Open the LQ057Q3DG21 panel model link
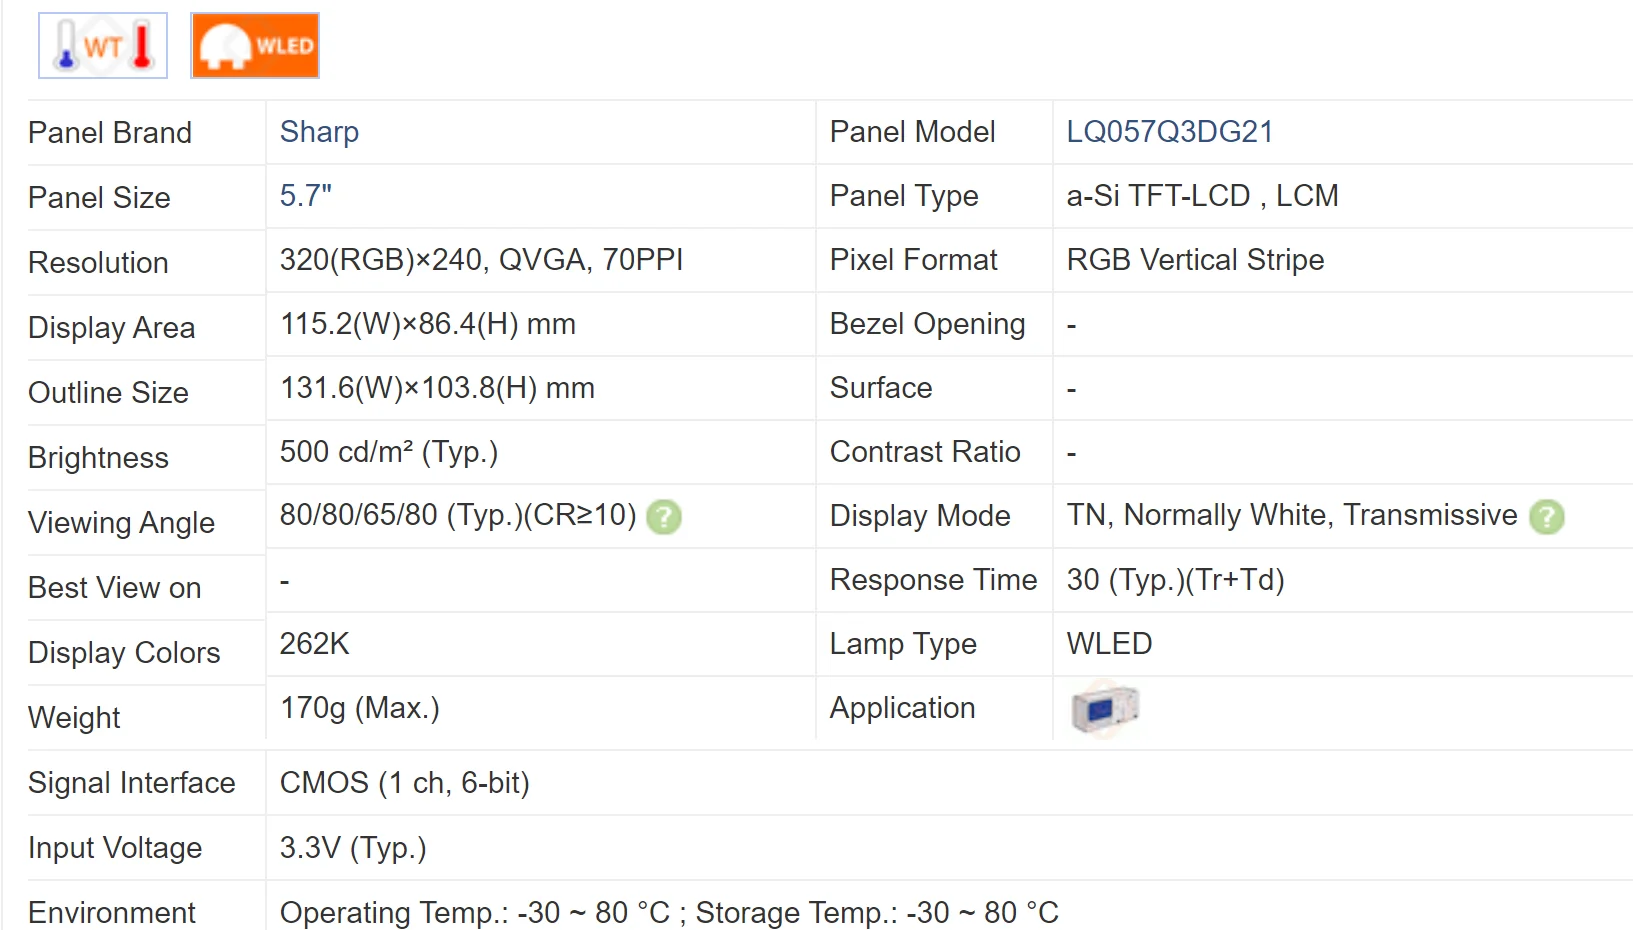Viewport: 1633px width, 930px height. click(x=1170, y=131)
